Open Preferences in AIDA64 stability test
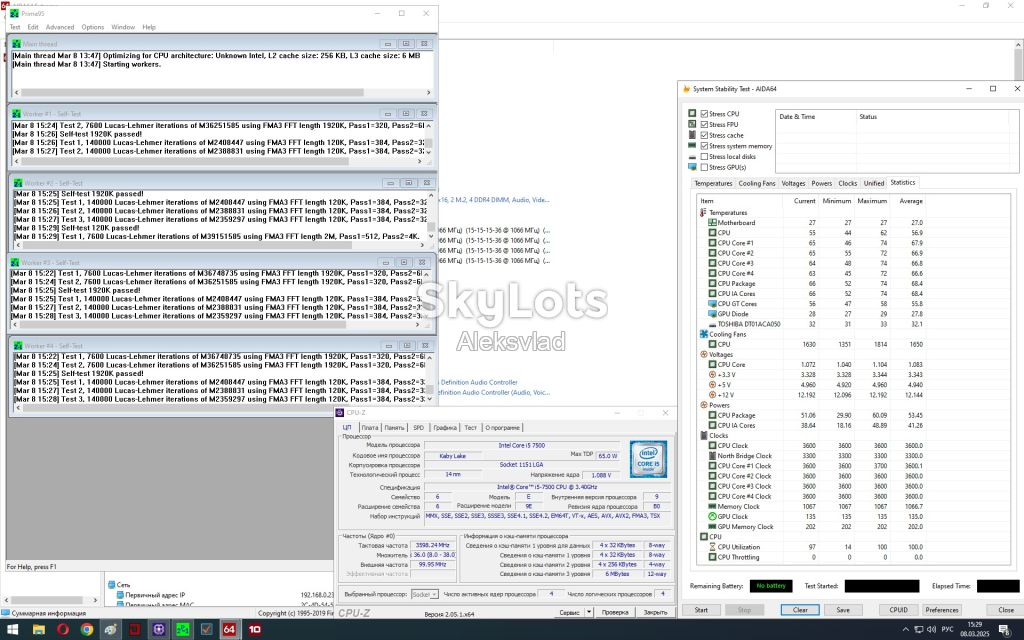 tap(942, 610)
